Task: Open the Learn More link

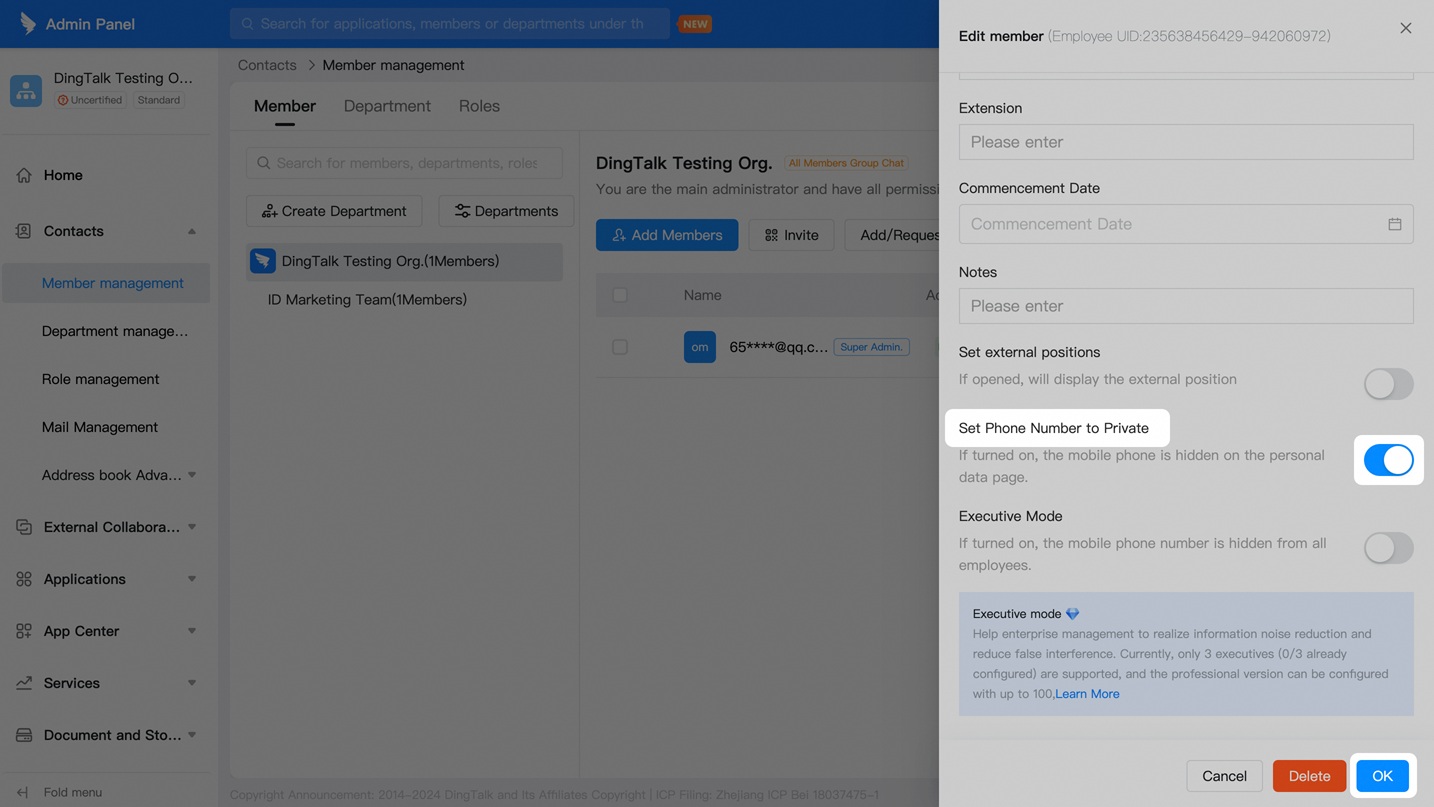Action: (1087, 694)
